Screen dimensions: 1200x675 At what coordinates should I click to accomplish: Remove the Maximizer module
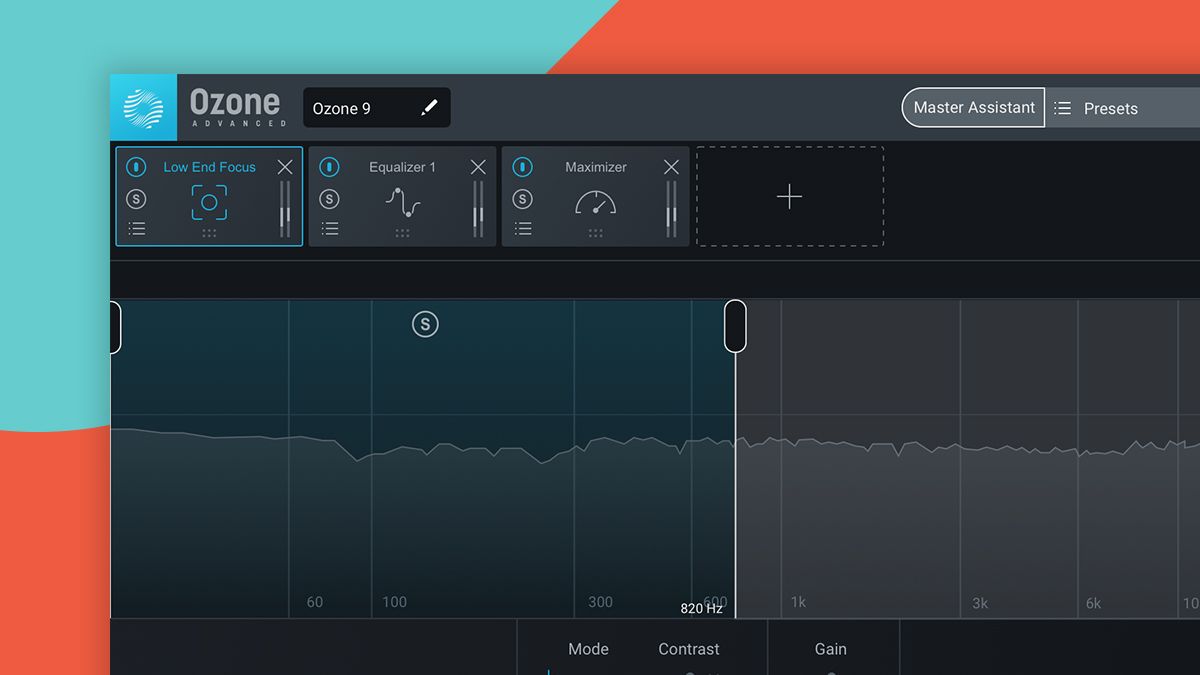(671, 167)
